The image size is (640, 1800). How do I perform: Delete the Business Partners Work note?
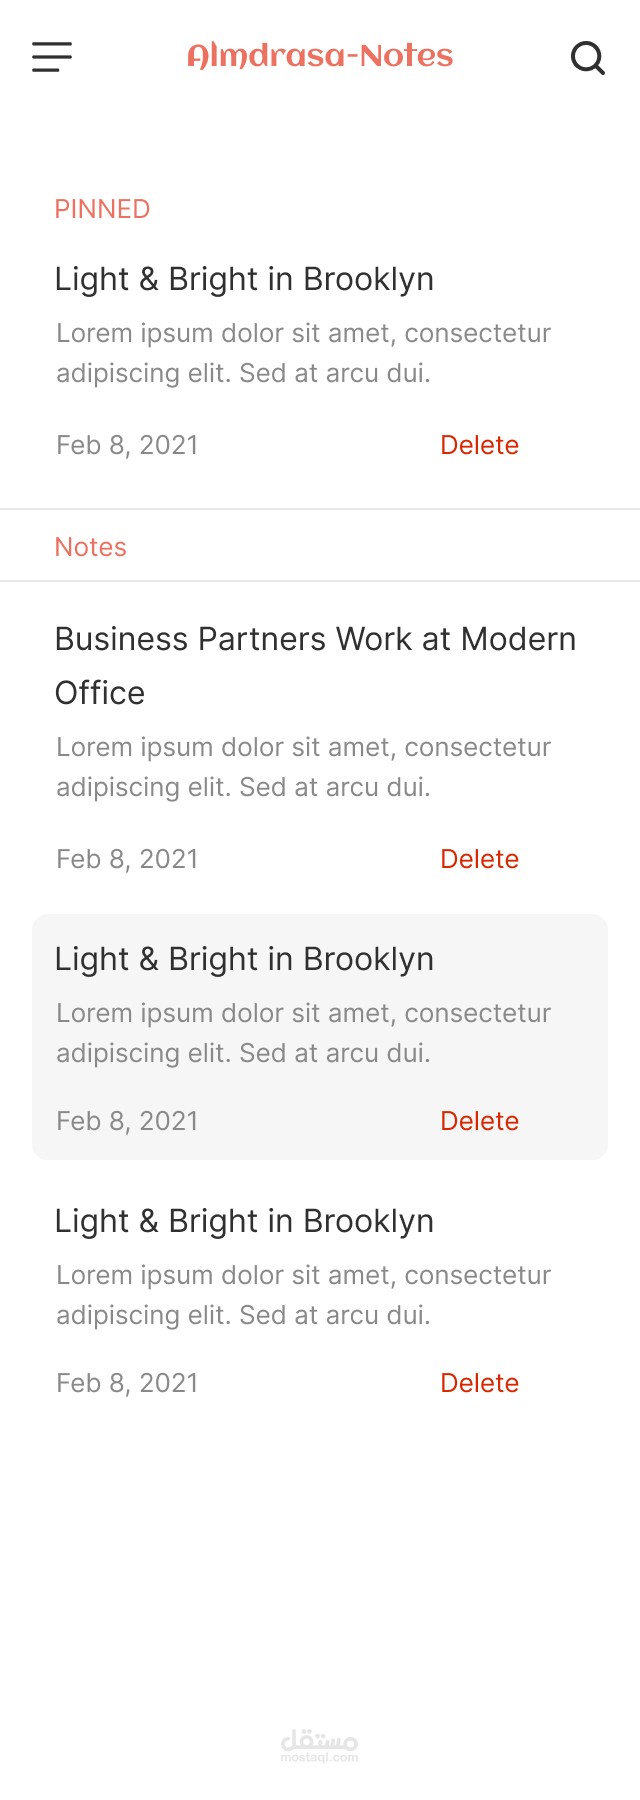(x=479, y=859)
